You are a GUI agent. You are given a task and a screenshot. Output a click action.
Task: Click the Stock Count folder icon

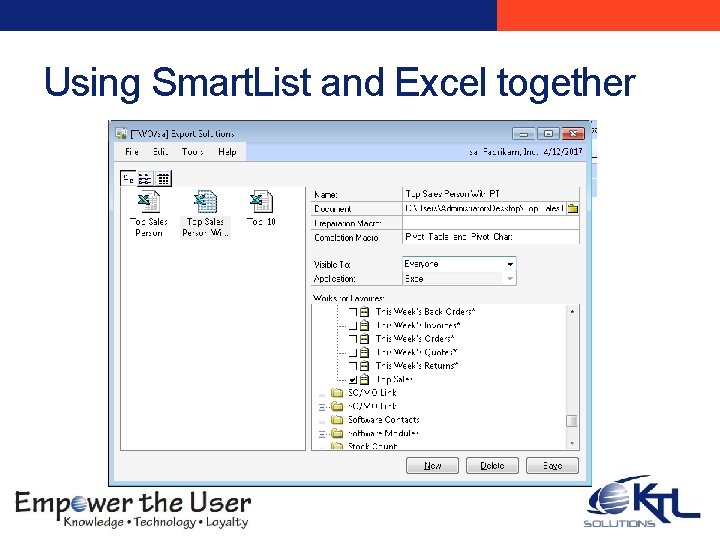tap(338, 445)
